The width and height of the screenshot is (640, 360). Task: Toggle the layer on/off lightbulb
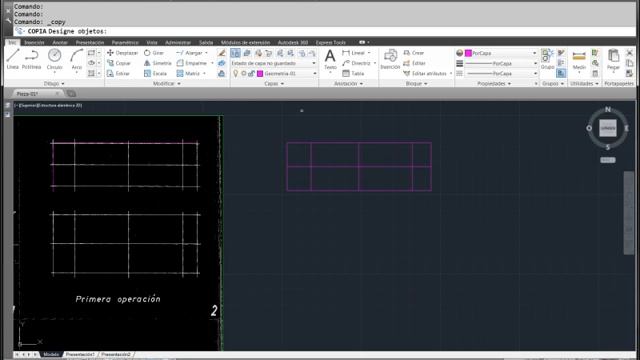236,73
